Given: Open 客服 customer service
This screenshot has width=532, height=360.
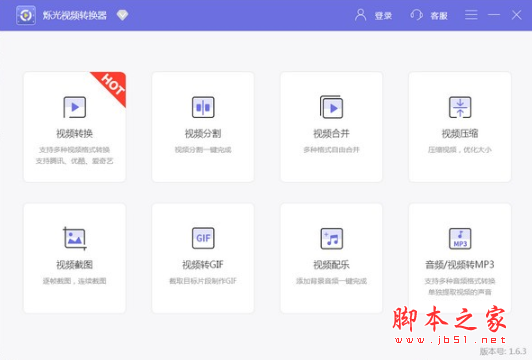Looking at the screenshot, I should 439,16.
